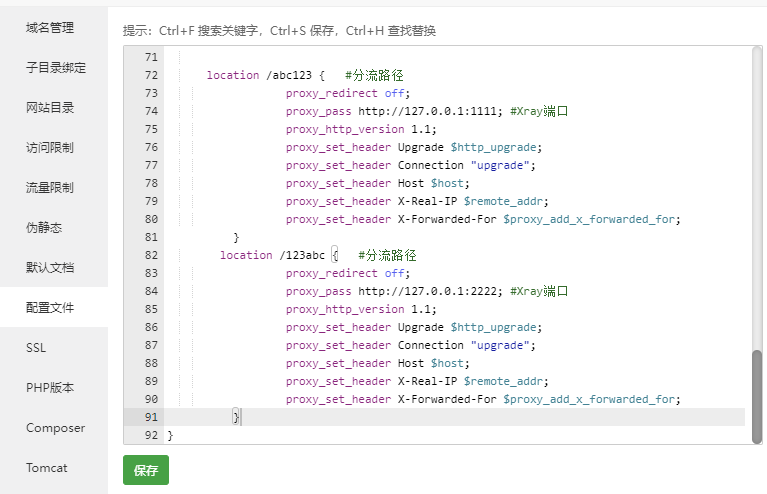The width and height of the screenshot is (767, 494).
Task: Open the Composer tab
Action: [x=55, y=427]
